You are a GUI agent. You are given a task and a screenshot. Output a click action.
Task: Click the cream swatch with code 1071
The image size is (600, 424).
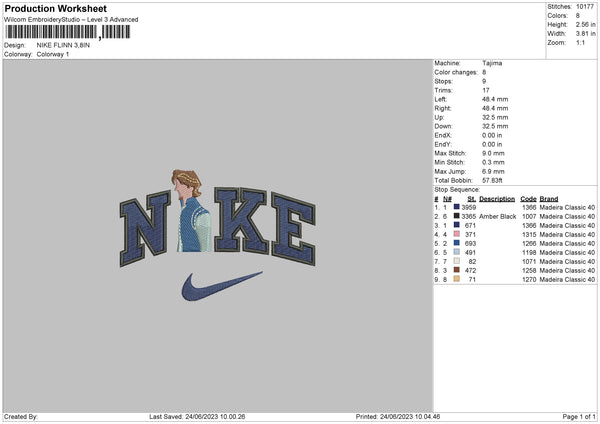click(456, 261)
